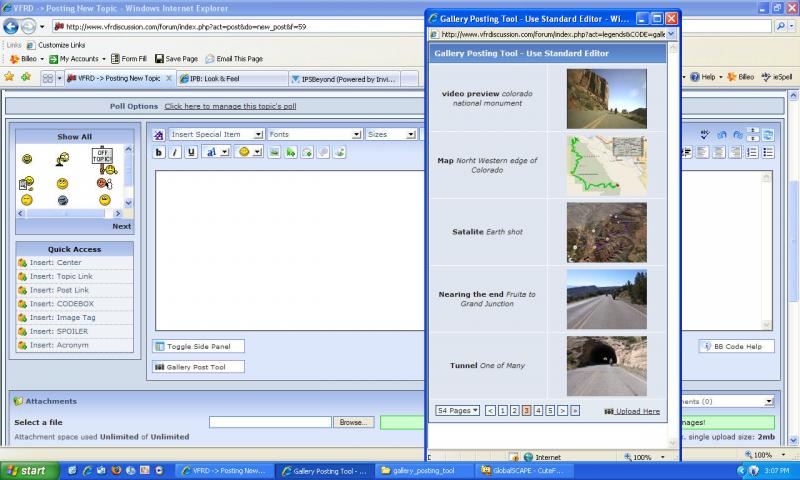Screen dimensions: 800x480
Task: Click the spell check icon in the editor
Action: point(705,135)
